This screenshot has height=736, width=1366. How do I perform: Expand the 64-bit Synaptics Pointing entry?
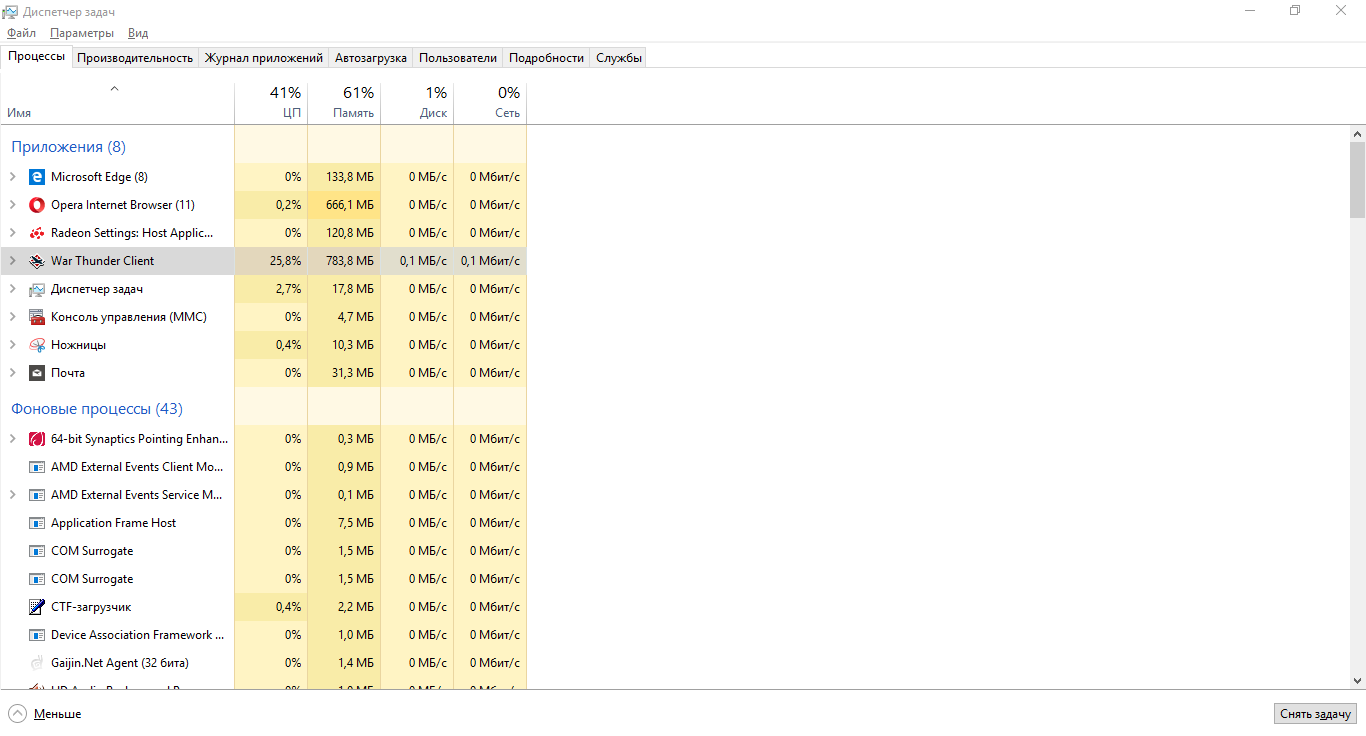click(x=12, y=439)
